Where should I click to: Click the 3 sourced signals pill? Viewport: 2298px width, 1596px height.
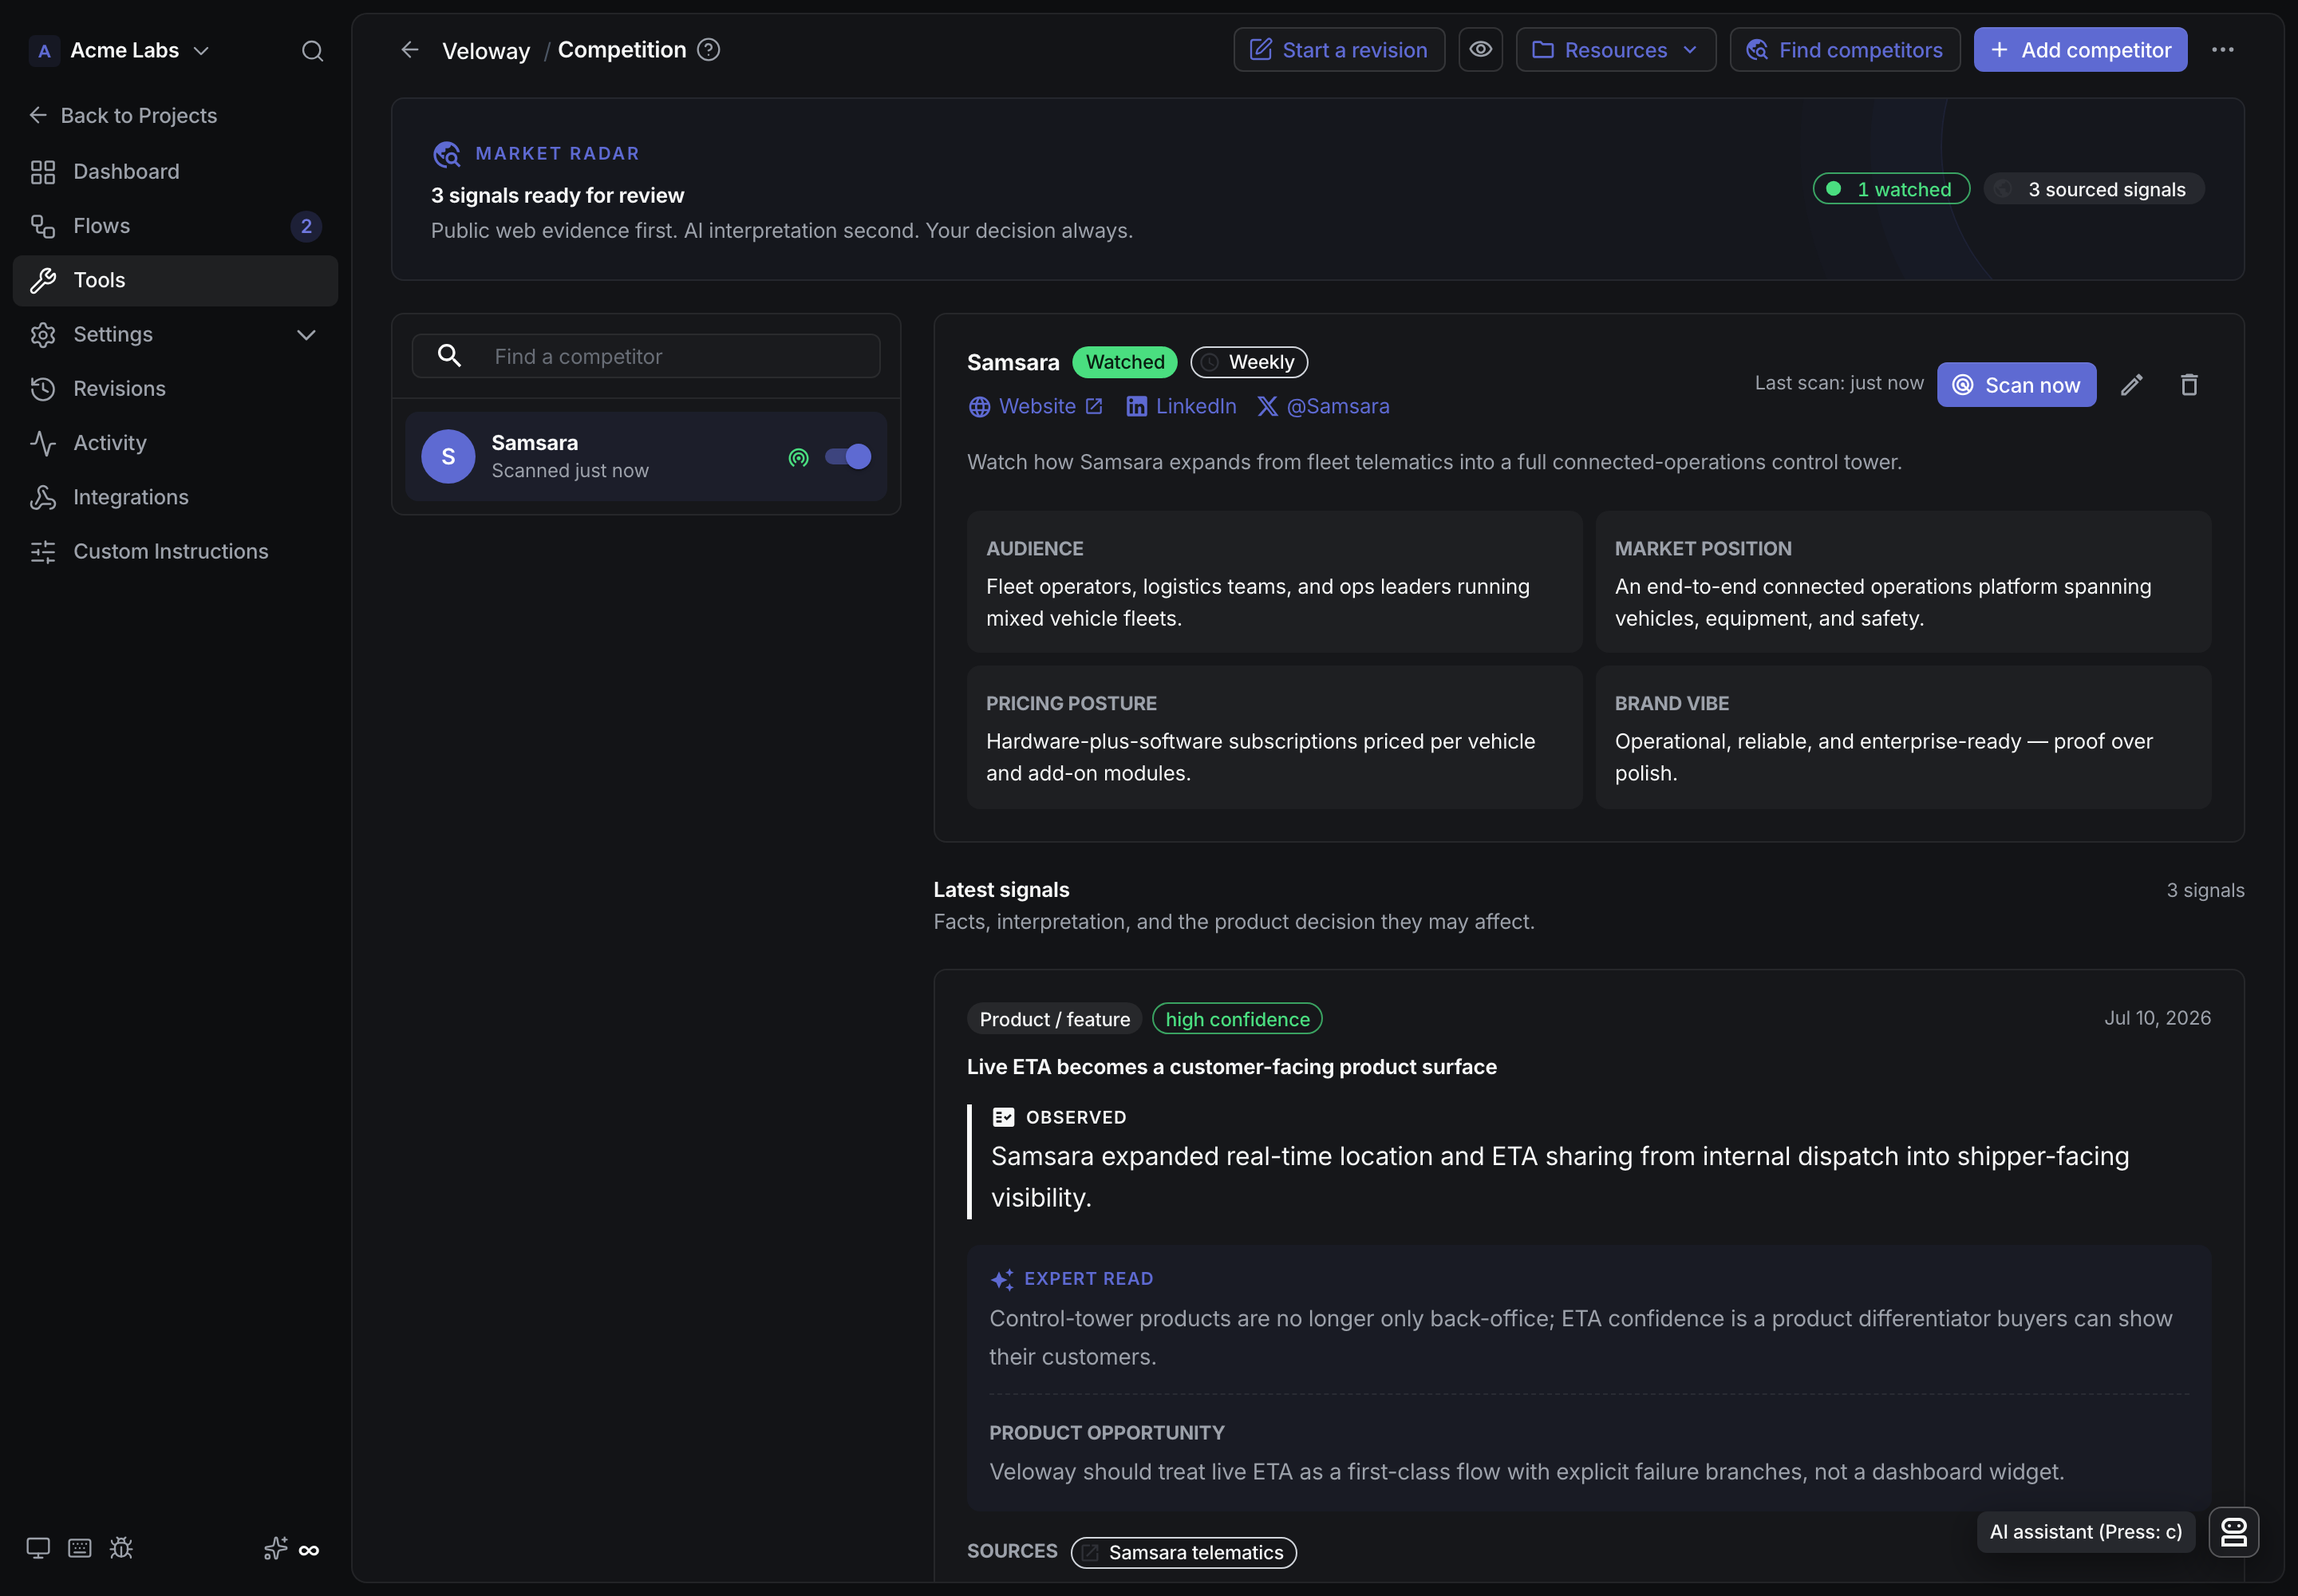point(2094,189)
